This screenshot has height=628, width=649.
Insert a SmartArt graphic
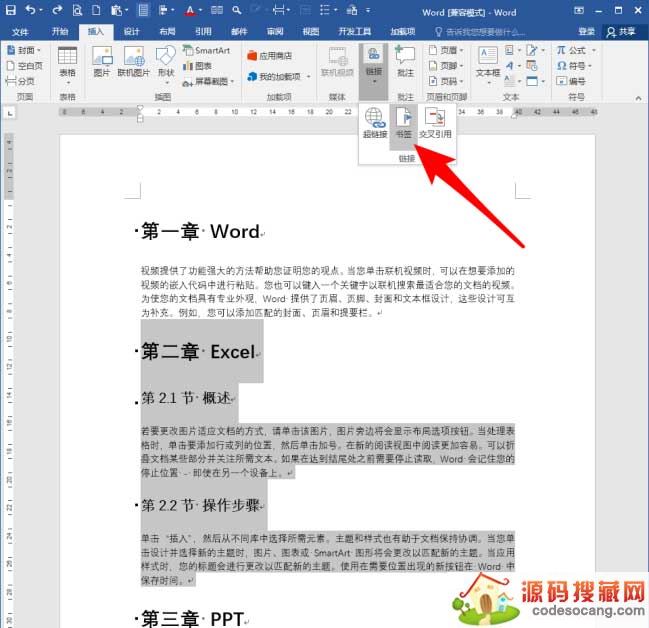(206, 49)
